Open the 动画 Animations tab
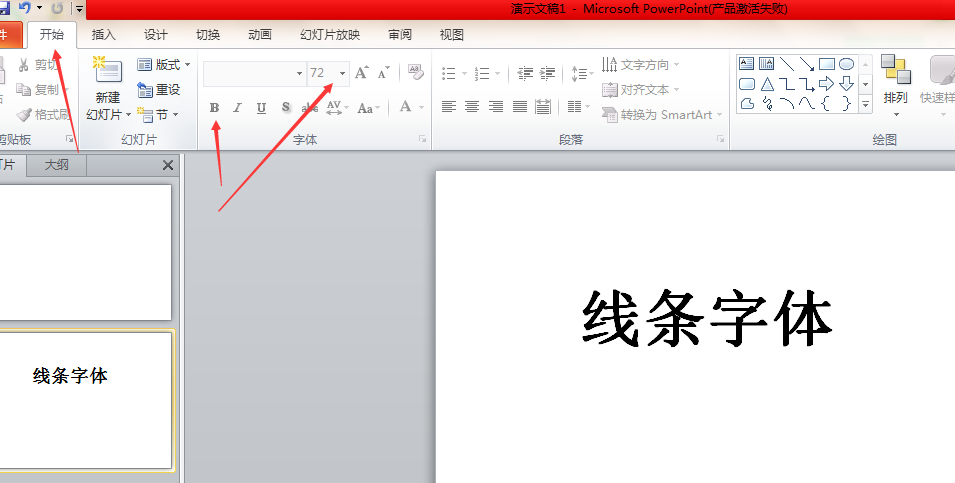 click(259, 35)
